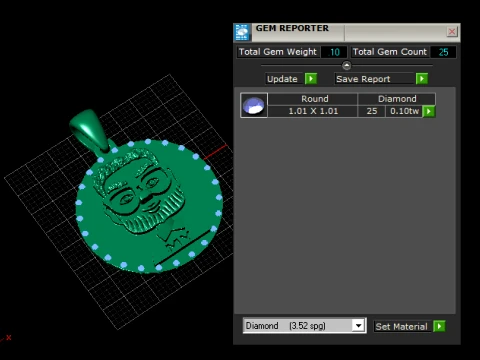This screenshot has height=360, width=480.
Task: Close the Gem Reporter window
Action: tap(452, 32)
